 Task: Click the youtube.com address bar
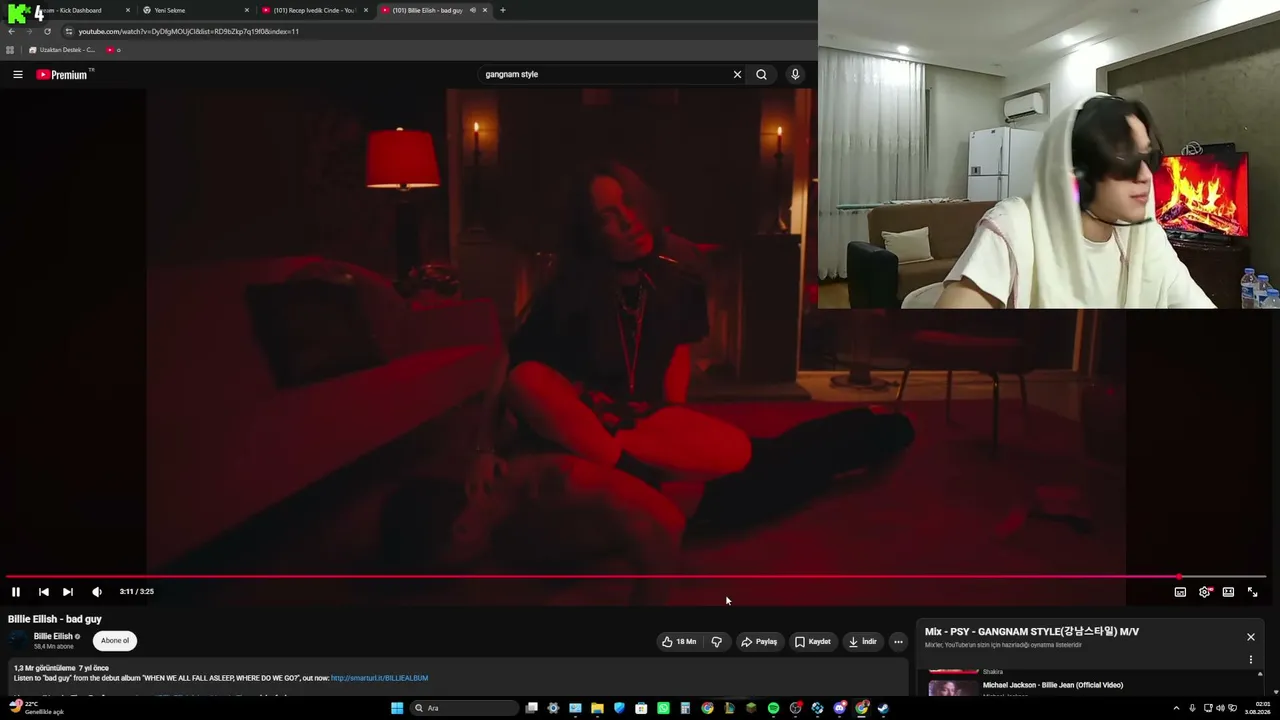438,31
